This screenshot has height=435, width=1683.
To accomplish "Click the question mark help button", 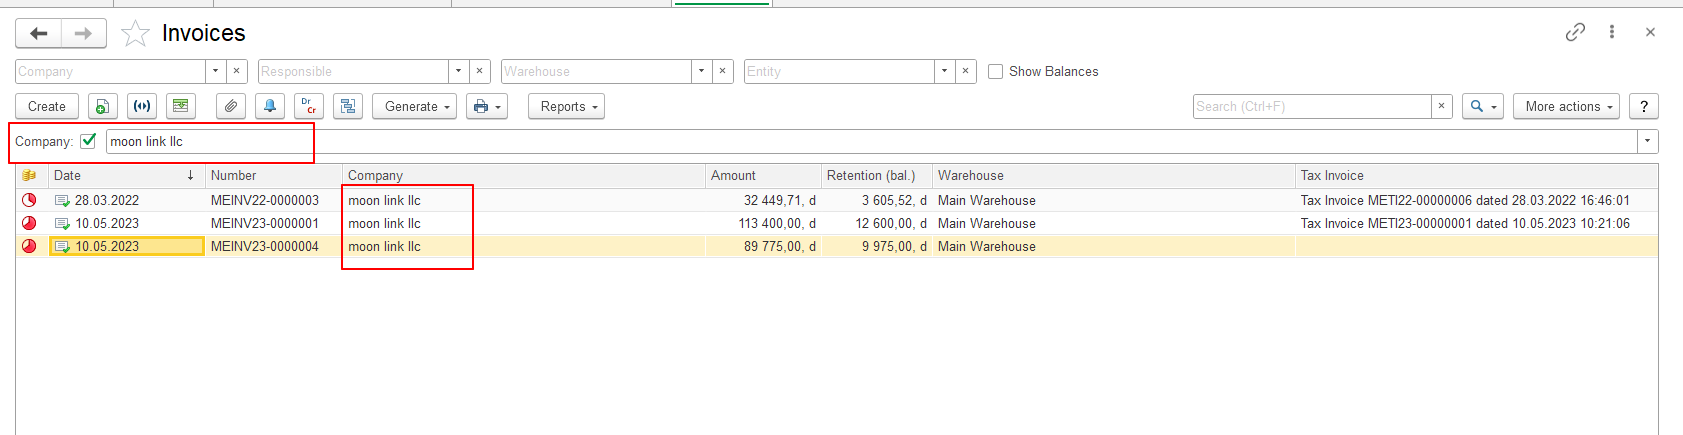I will tap(1644, 106).
